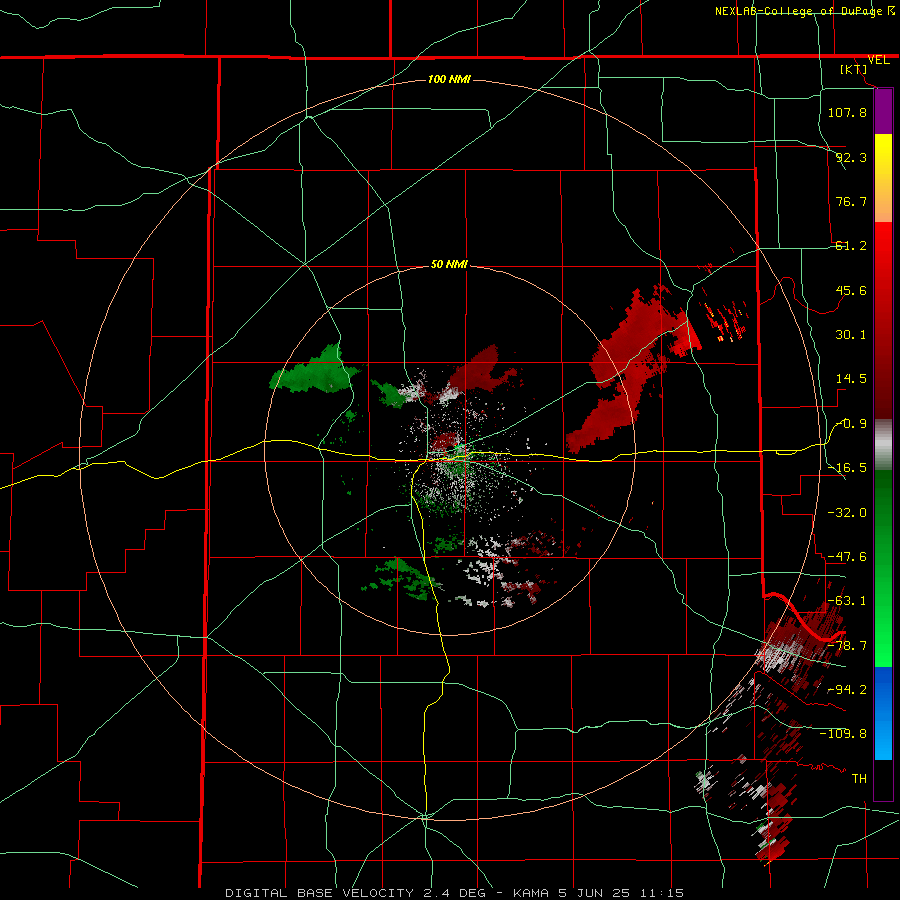Click the -0.9 velocity scale value
The height and width of the screenshot is (900, 900).
click(851, 424)
